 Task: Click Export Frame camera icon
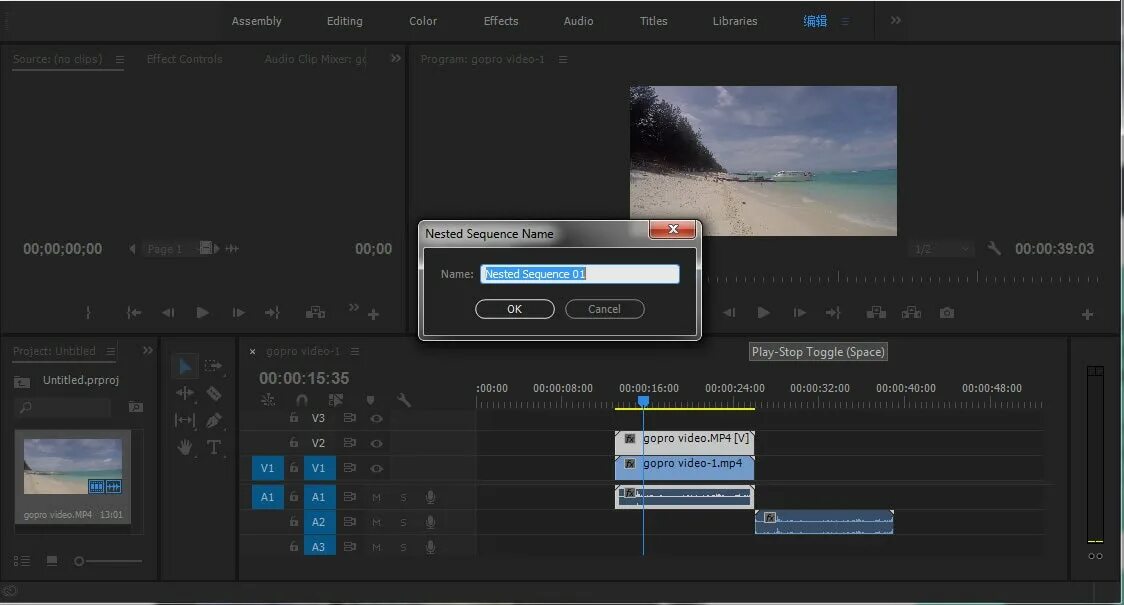pos(947,313)
